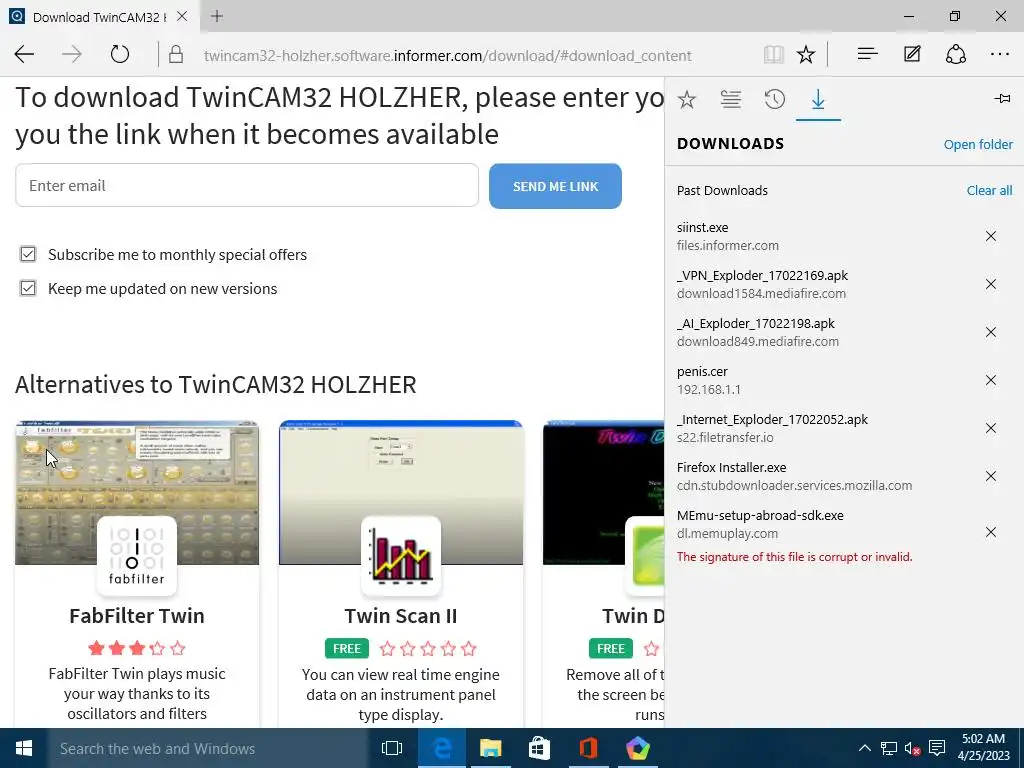Click the Share icon in toolbar

[956, 54]
